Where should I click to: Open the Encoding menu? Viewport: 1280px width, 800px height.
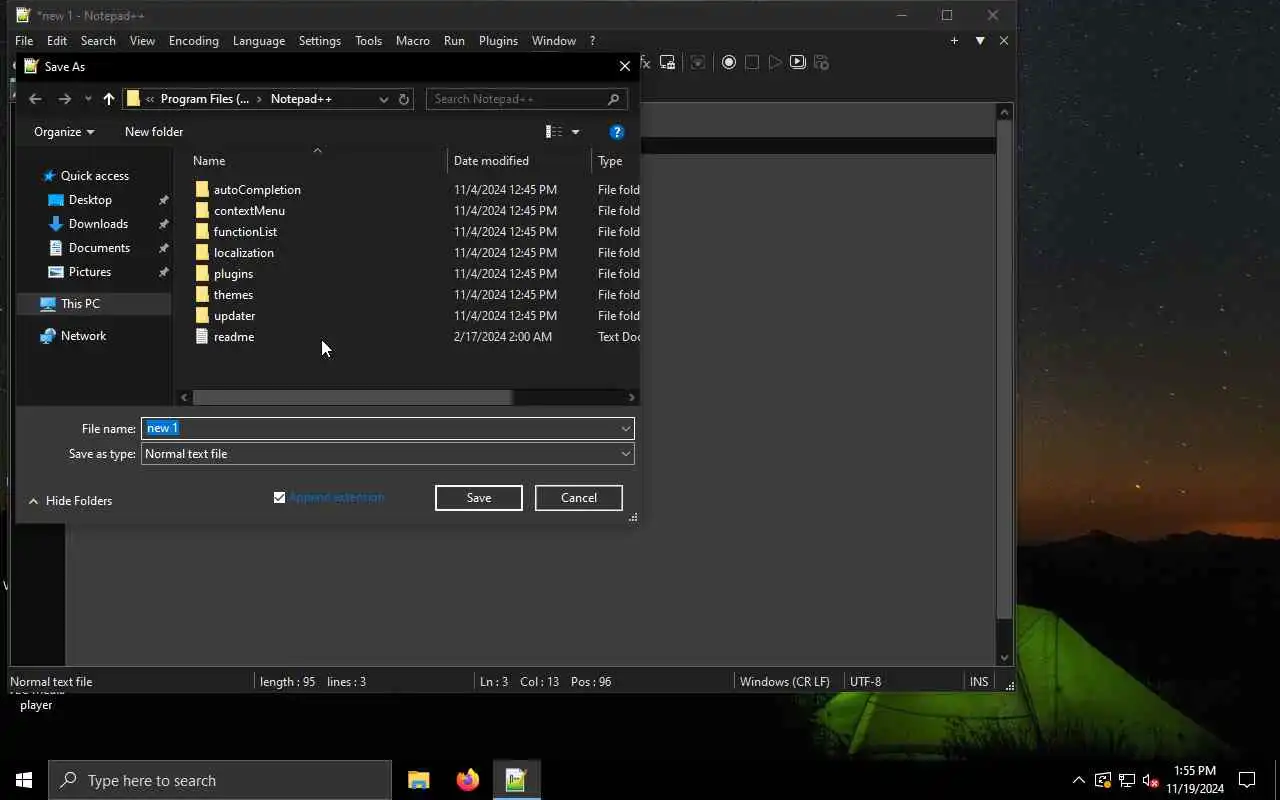click(x=194, y=41)
